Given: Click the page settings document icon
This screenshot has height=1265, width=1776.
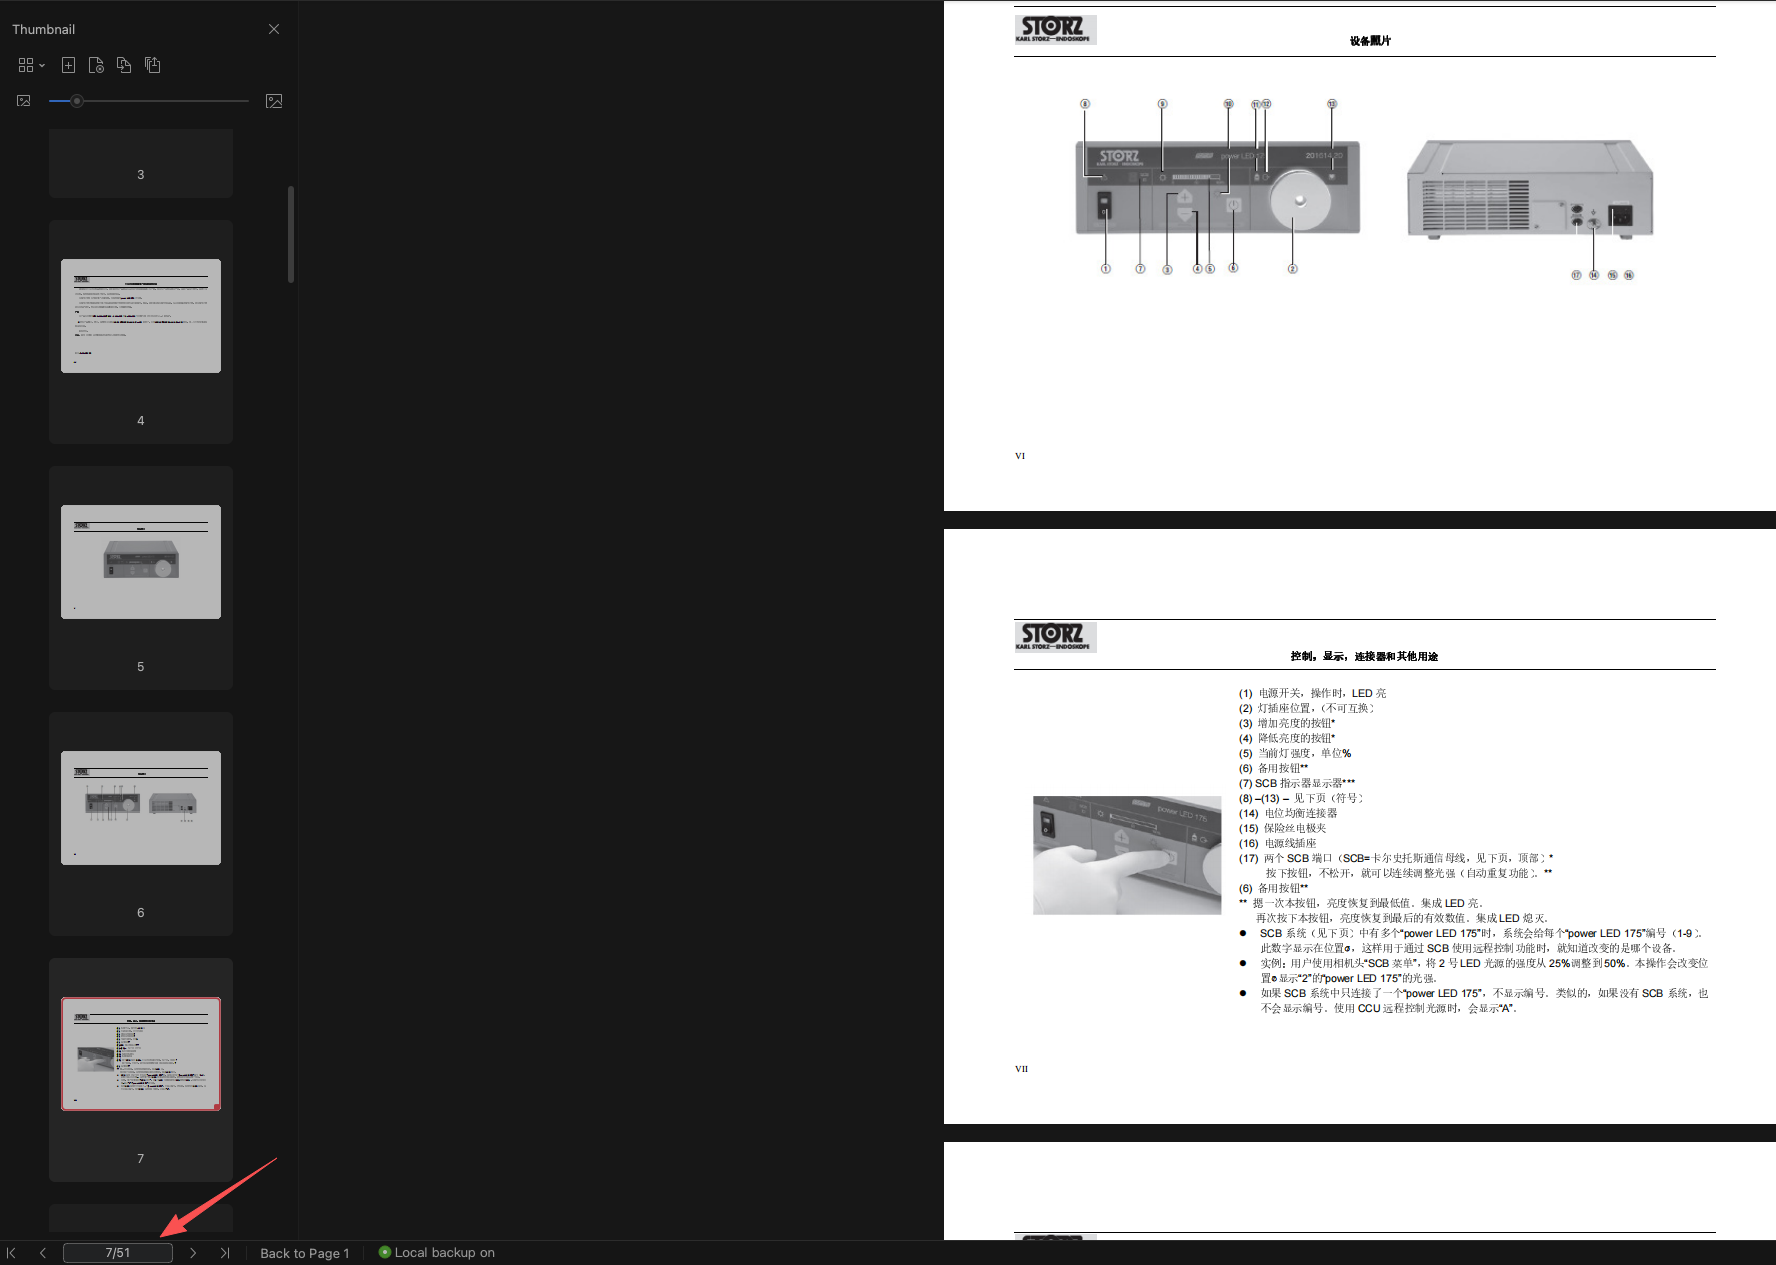Looking at the screenshot, I should (96, 65).
